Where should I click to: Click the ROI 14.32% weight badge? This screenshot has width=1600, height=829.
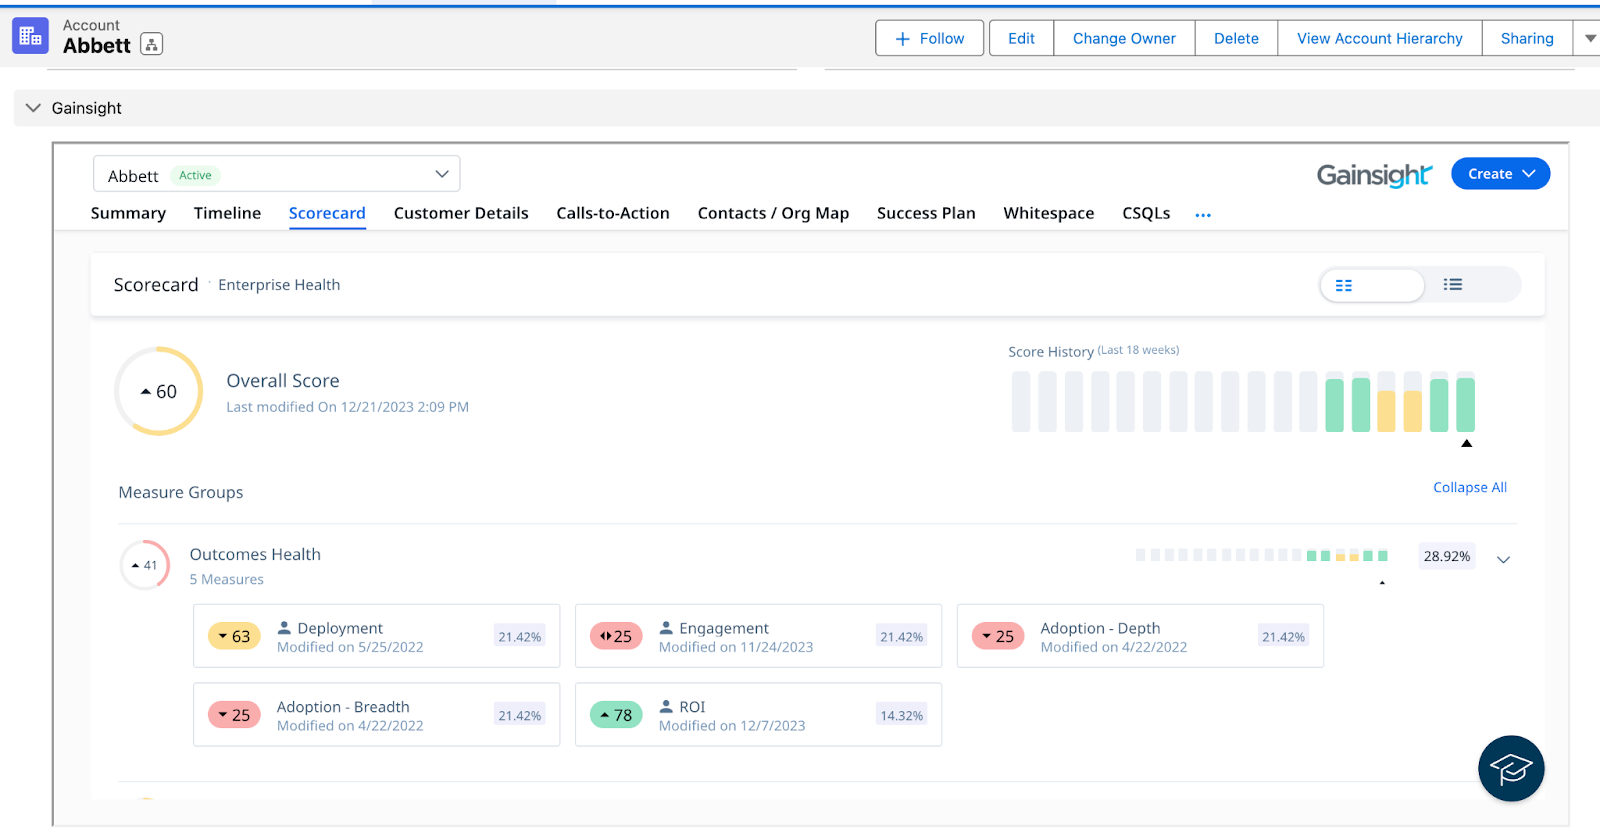coord(901,715)
